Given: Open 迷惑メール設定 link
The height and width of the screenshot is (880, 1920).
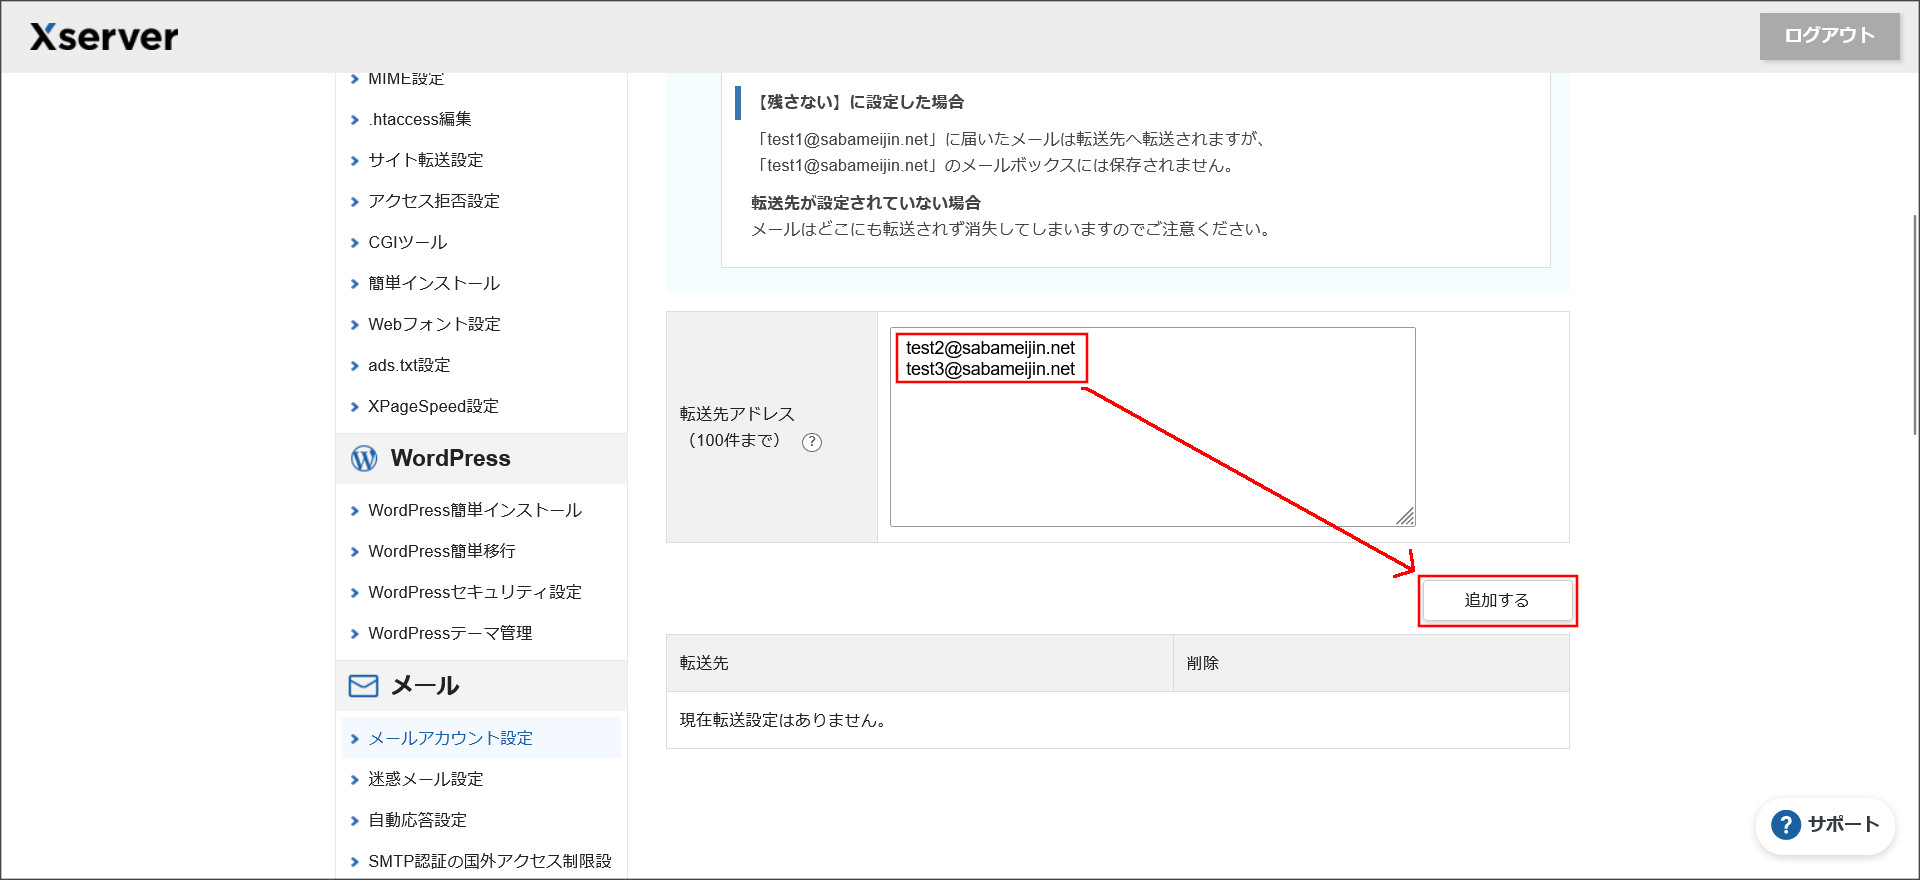Looking at the screenshot, I should [x=426, y=779].
